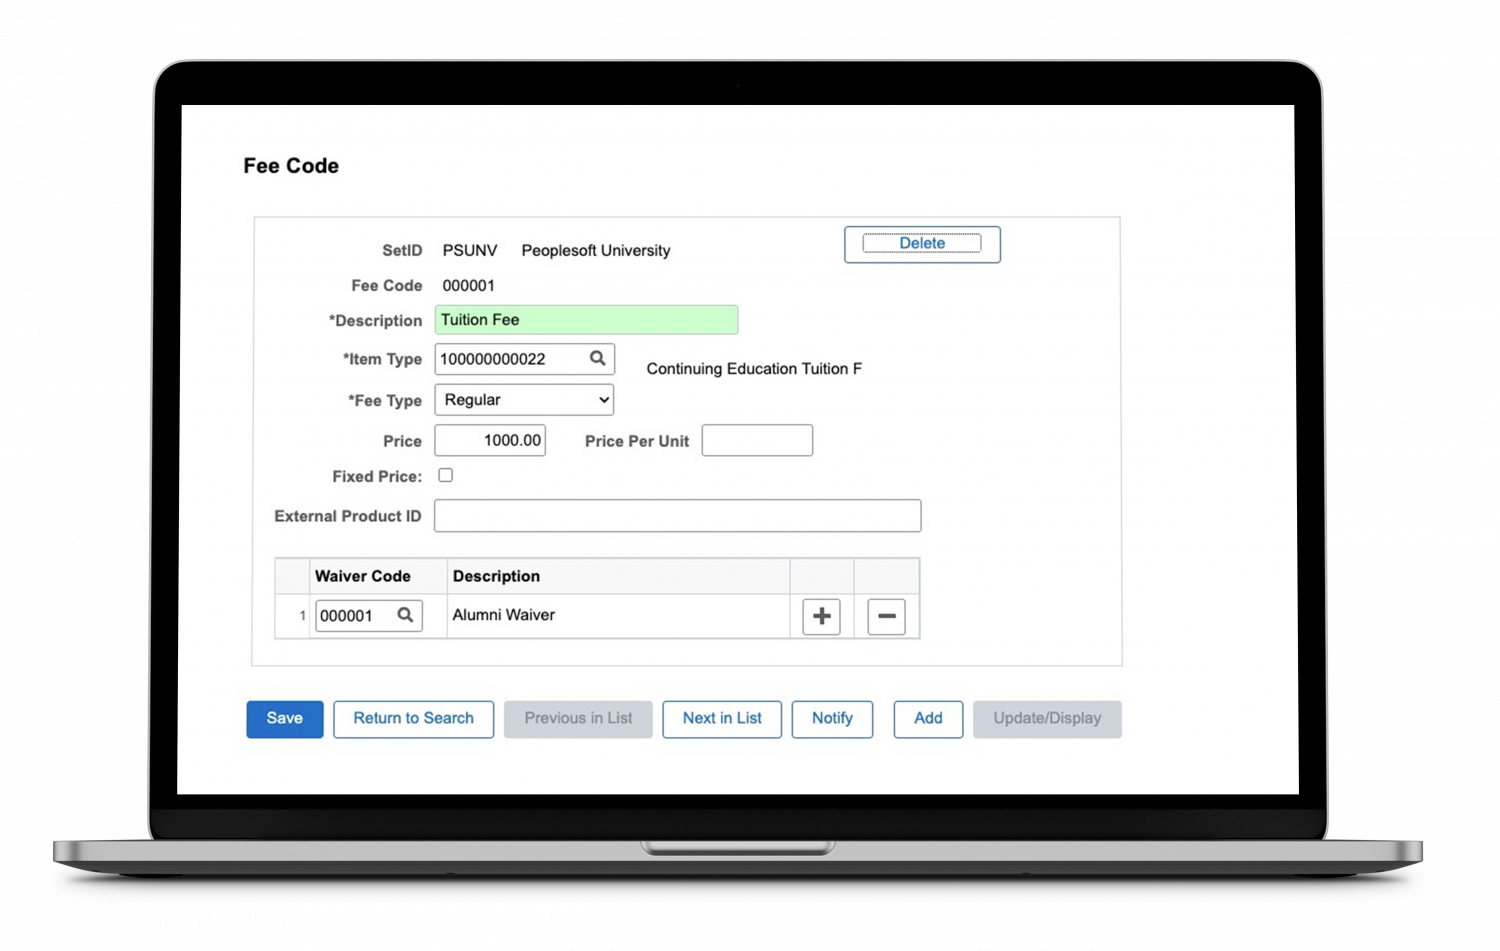
Task: Click the empty Price Per Unit field
Action: 757,441
